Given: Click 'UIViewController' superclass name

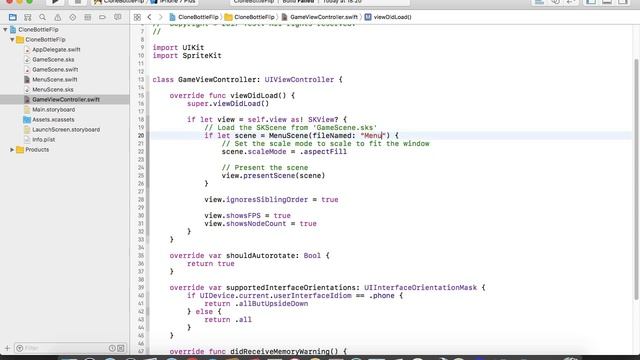Looking at the screenshot, I should tap(299, 80).
